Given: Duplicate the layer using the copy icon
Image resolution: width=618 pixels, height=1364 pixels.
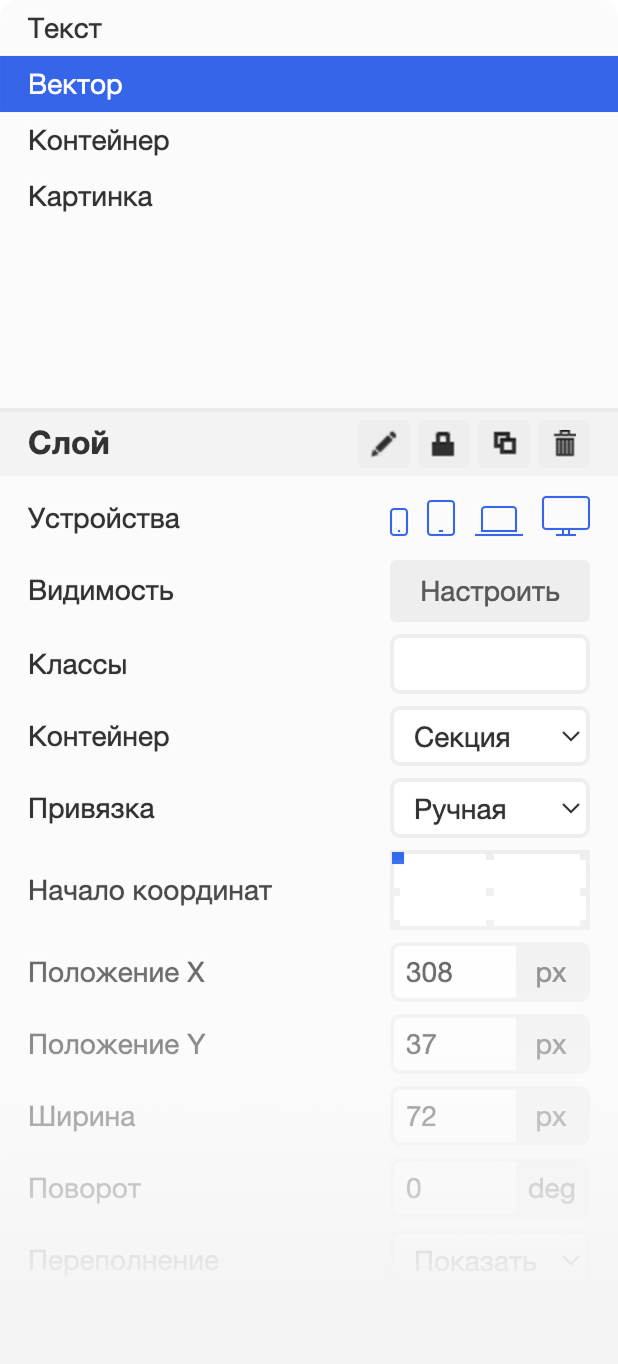Looking at the screenshot, I should [504, 444].
